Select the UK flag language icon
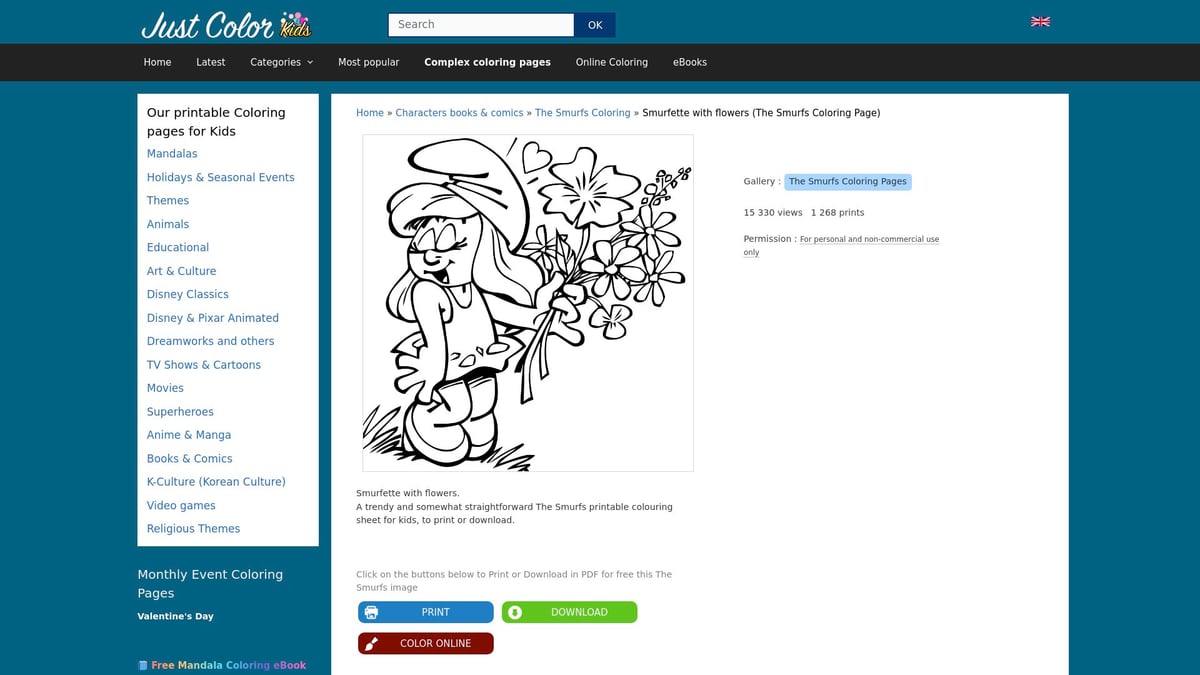The width and height of the screenshot is (1200, 675). [x=1040, y=21]
